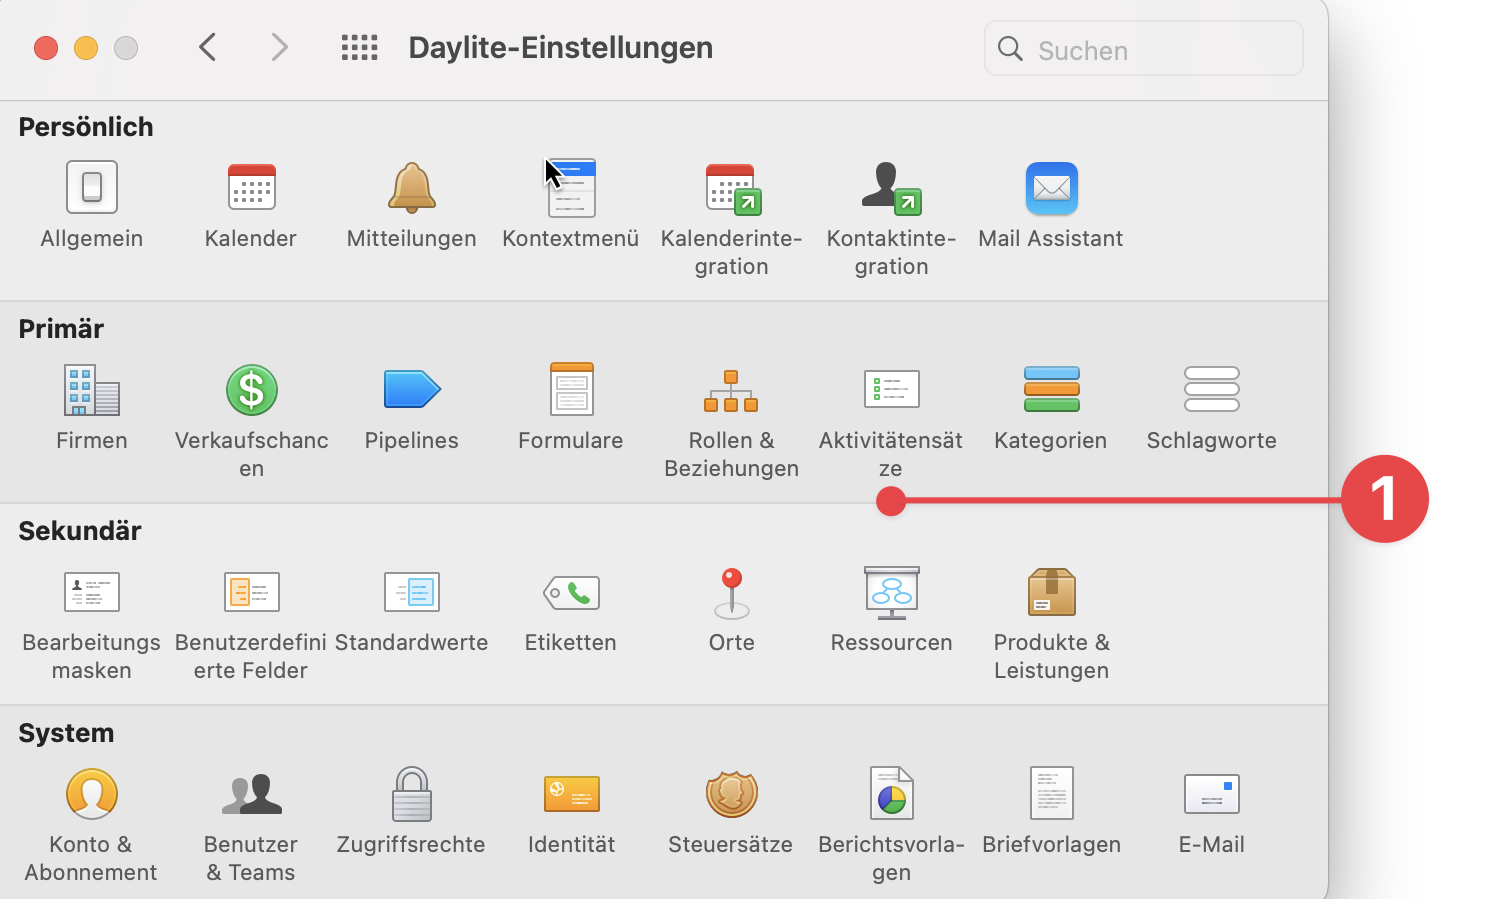Open Rollen & Beziehungen settings
This screenshot has height=899, width=1511.
coord(731,390)
